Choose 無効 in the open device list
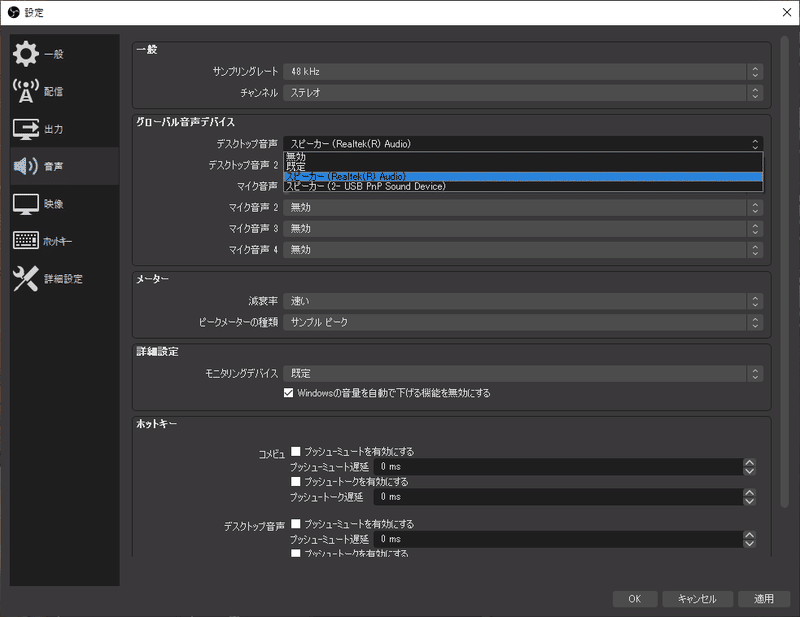Screen dimensions: 800x617 (x=523, y=157)
